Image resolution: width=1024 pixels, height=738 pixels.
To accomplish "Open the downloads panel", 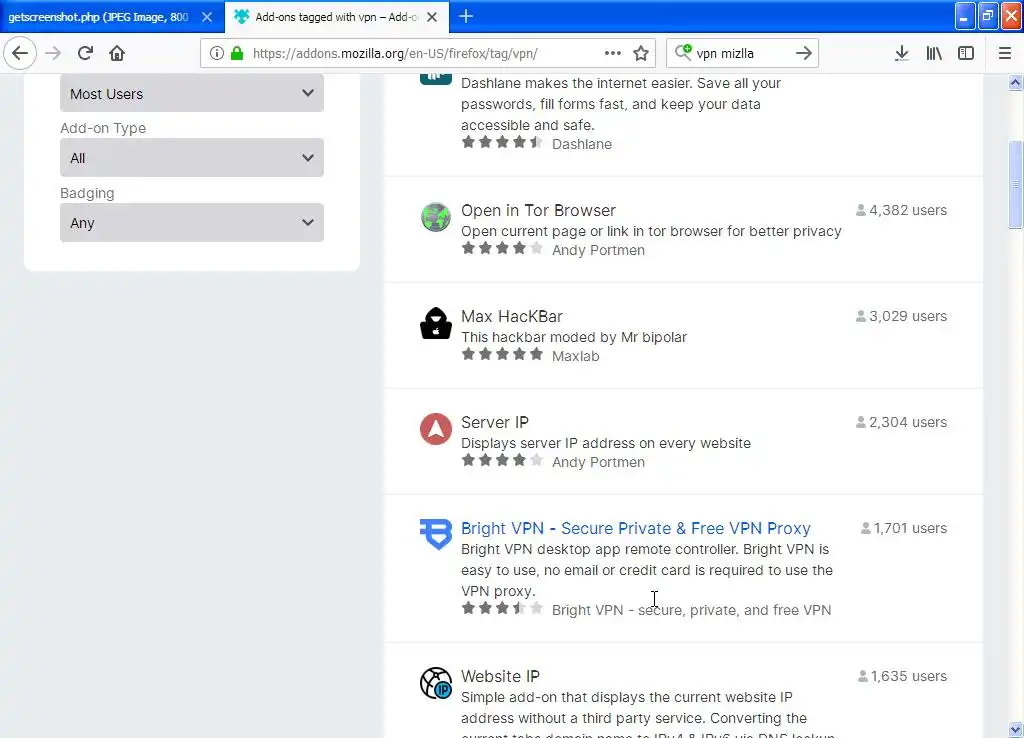I will click(901, 53).
